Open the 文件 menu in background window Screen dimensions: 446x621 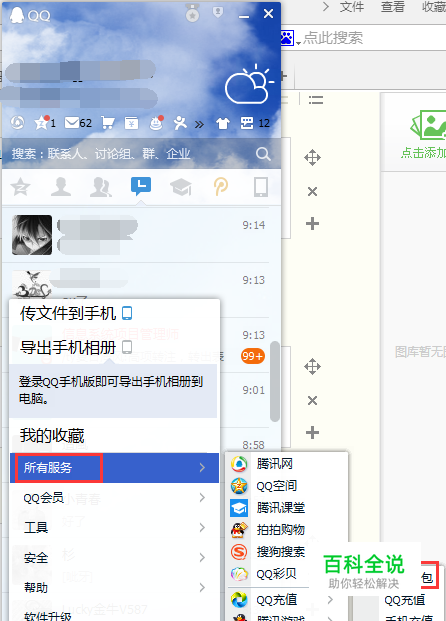(x=351, y=7)
